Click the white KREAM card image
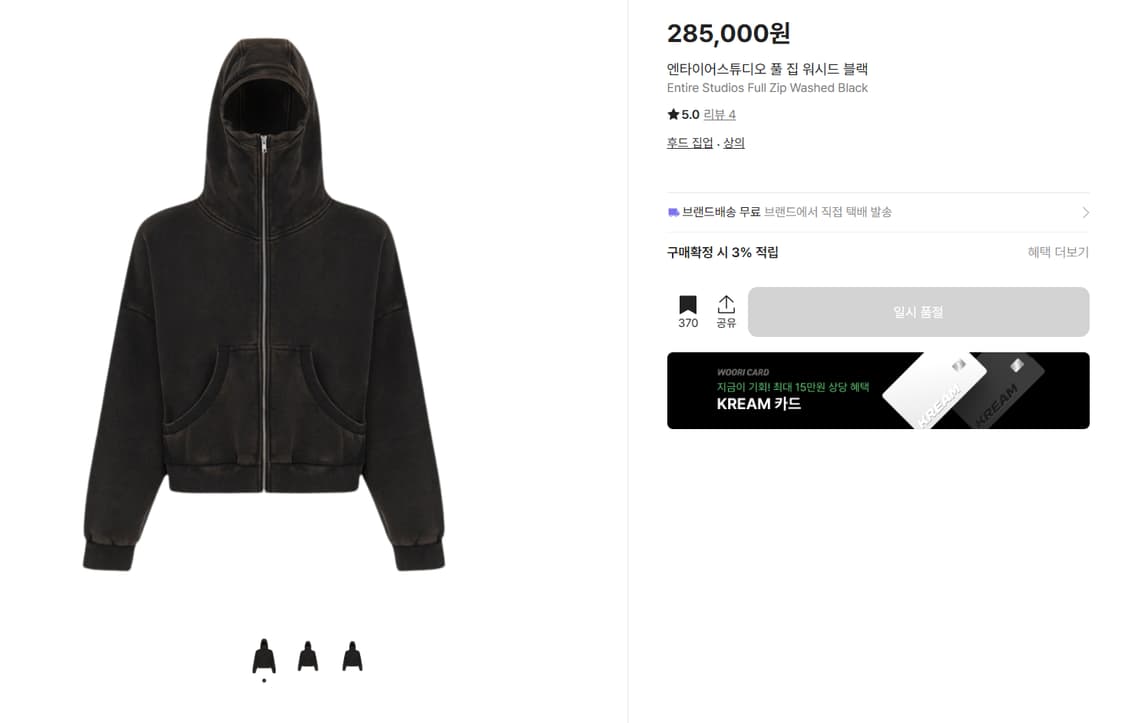This screenshot has height=723, width=1125. [x=934, y=391]
